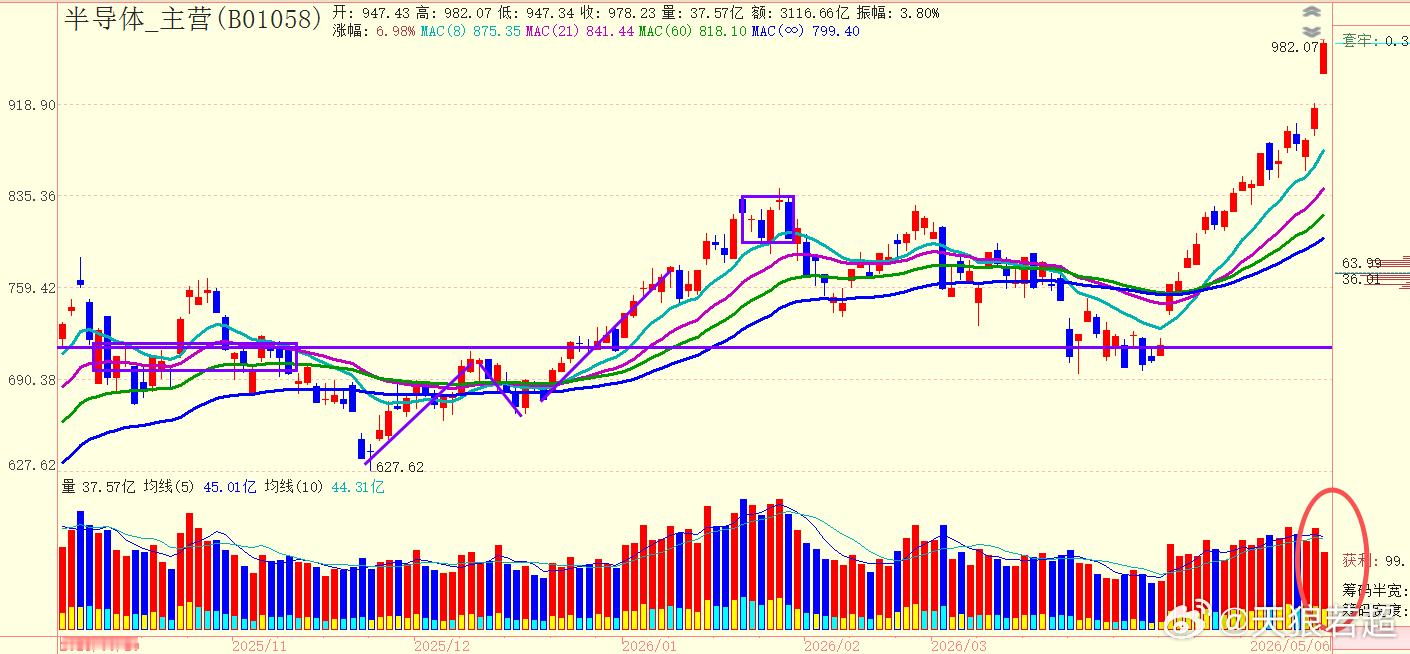Click the 918.90 price axis label
The image size is (1410, 654).
pyautogui.click(x=32, y=105)
